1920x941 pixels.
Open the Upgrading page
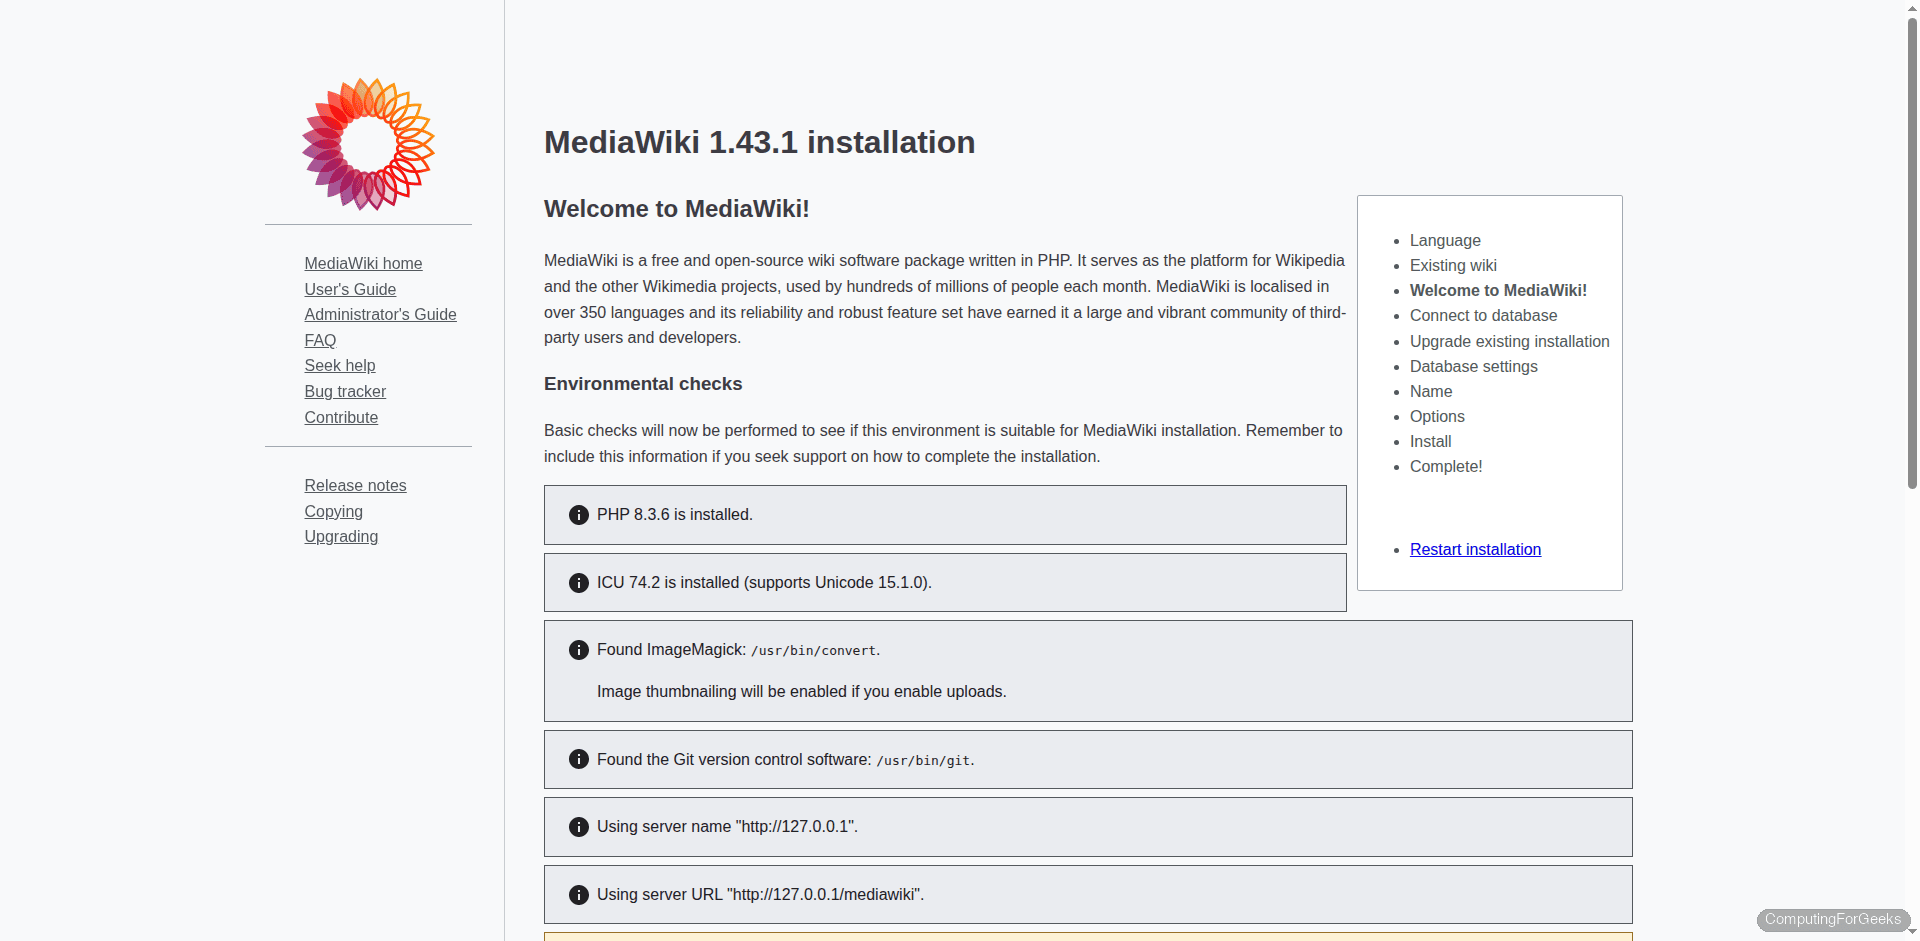[x=341, y=536]
